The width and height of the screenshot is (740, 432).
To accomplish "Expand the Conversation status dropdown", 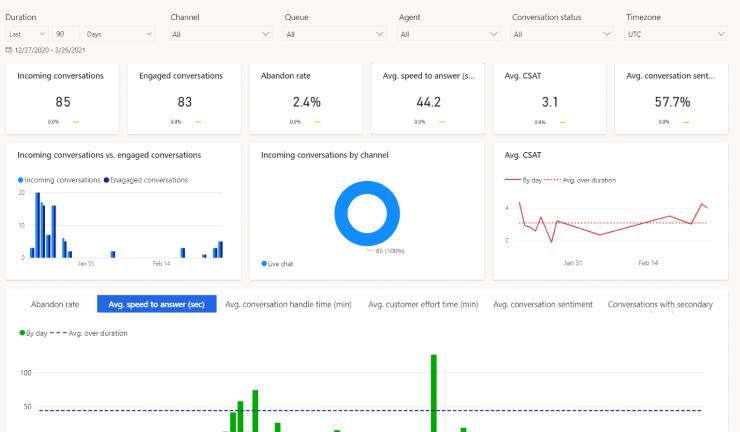I will (x=562, y=34).
